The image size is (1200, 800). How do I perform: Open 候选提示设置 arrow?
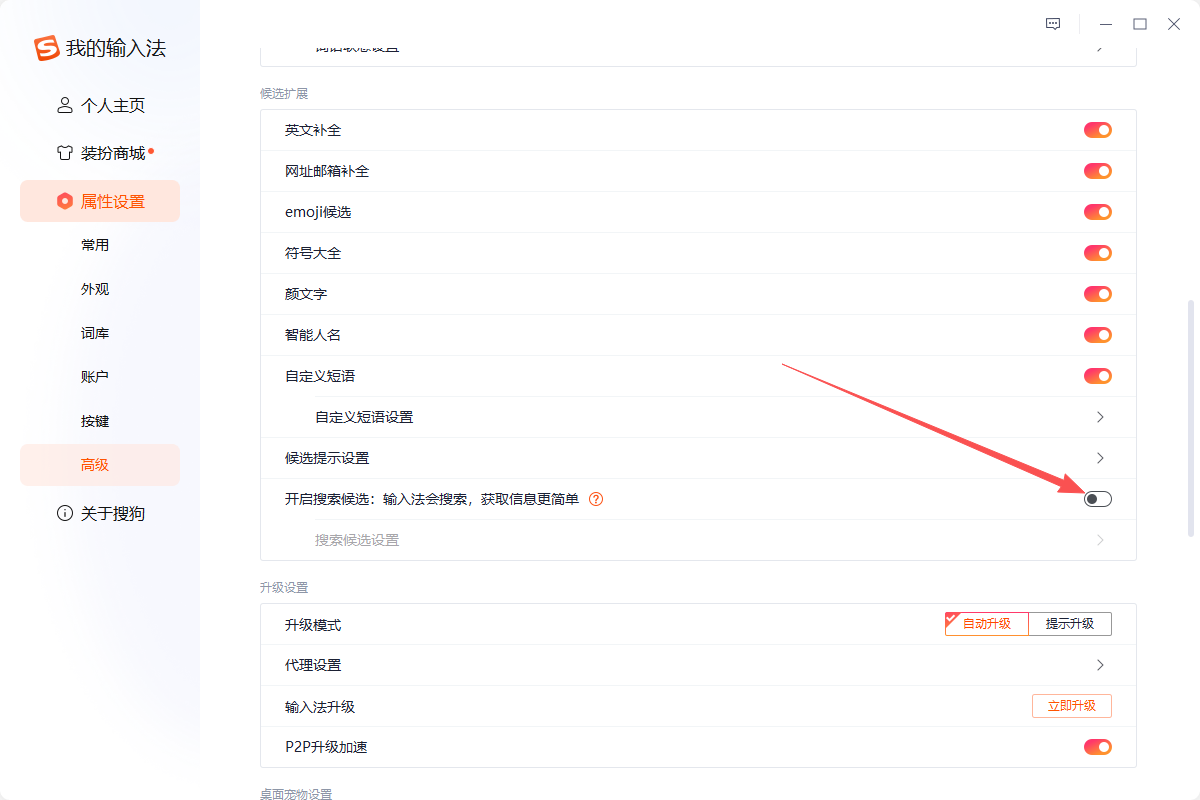tap(1100, 458)
